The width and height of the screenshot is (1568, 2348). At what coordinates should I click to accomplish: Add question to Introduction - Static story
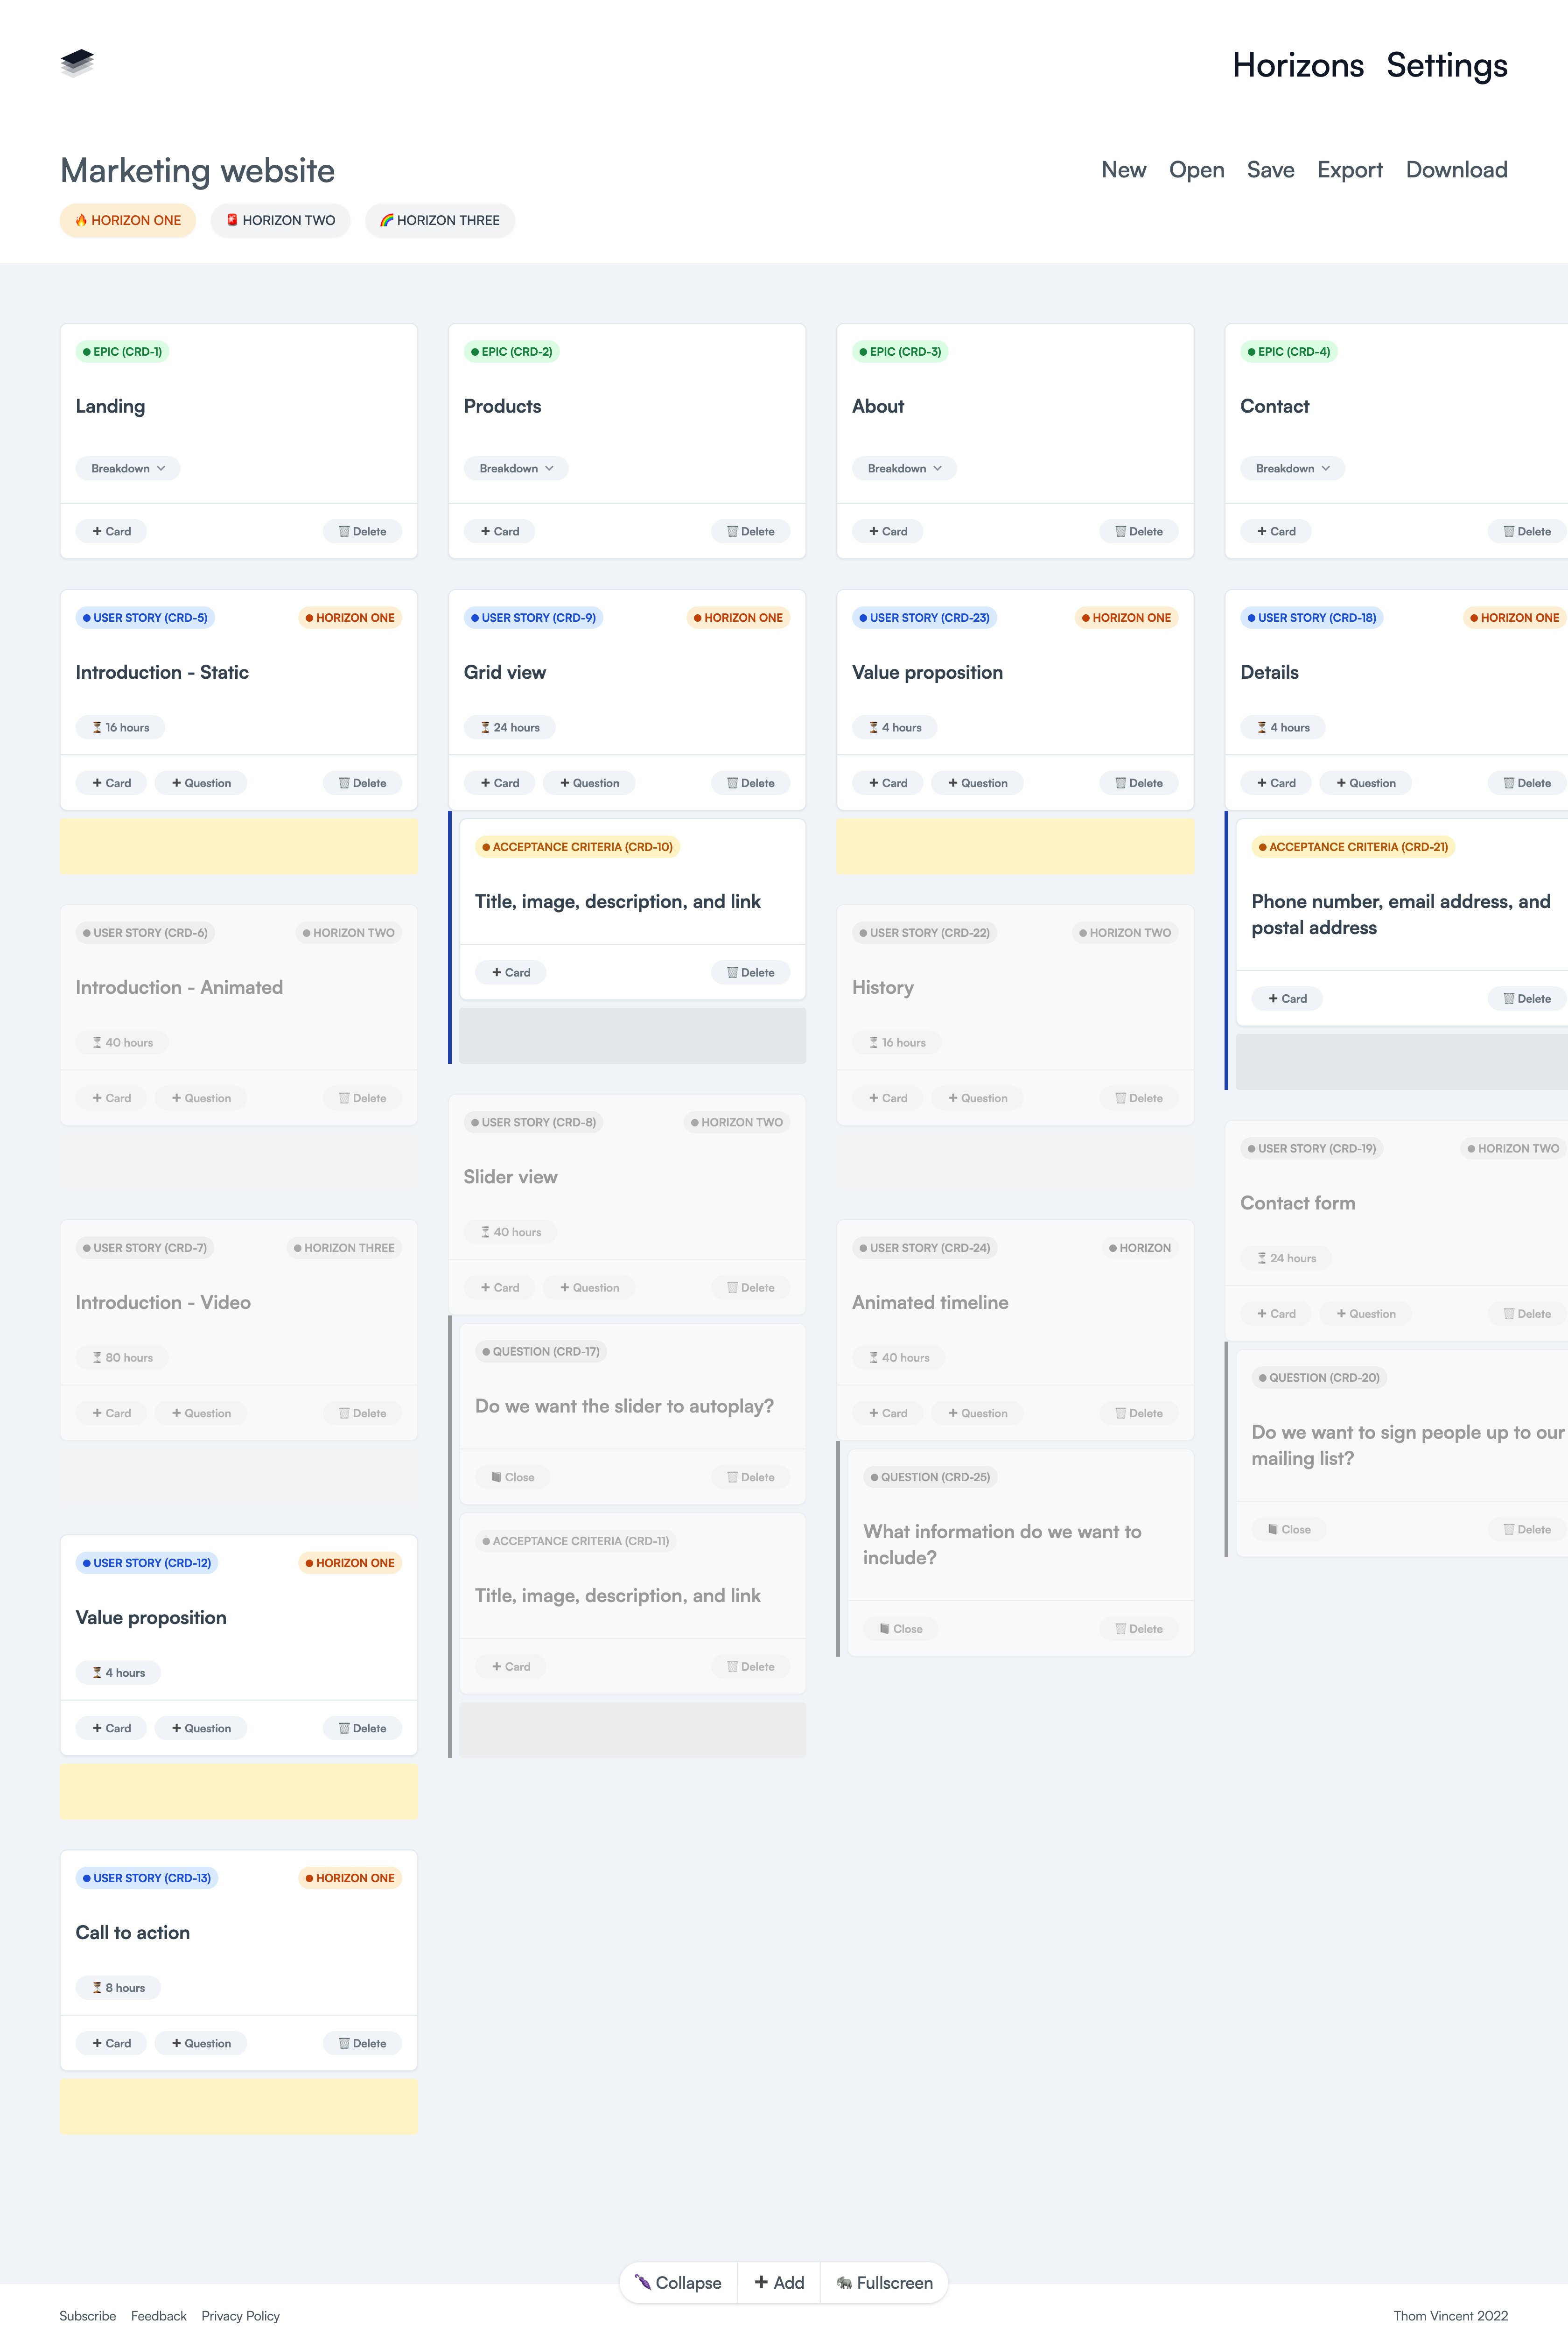click(201, 783)
